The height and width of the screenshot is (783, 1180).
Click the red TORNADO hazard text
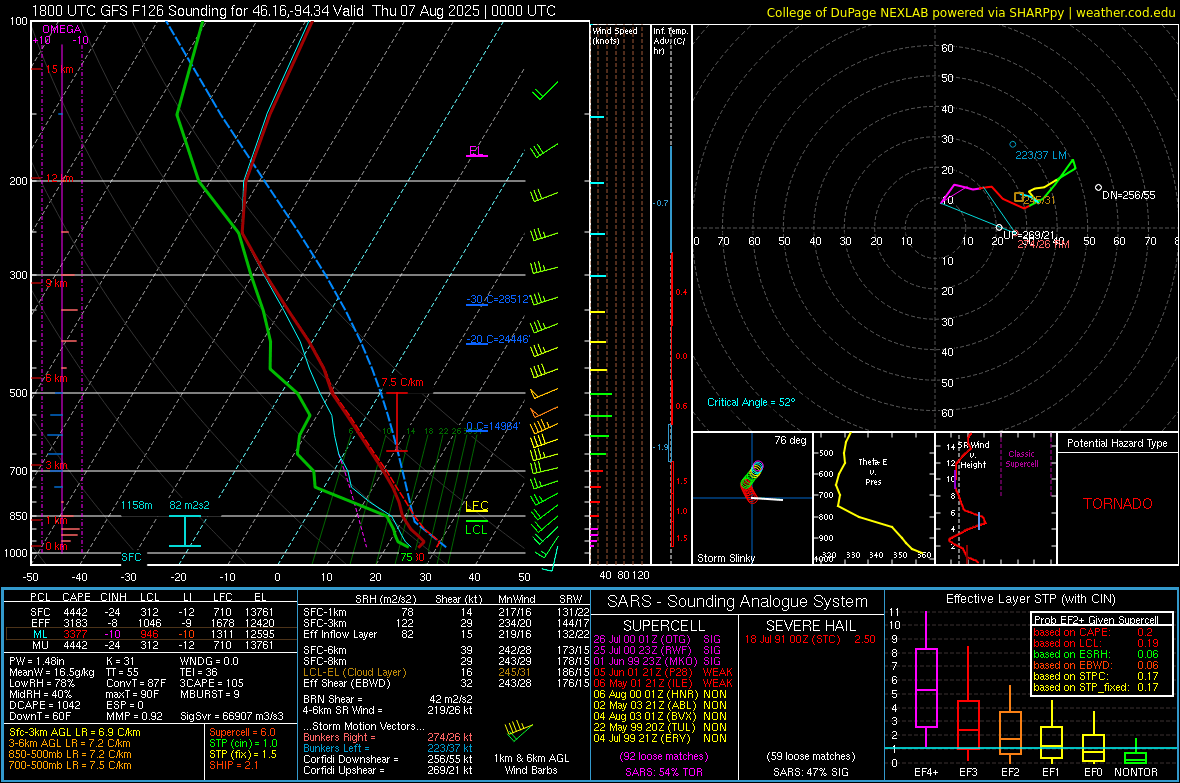coord(1118,504)
